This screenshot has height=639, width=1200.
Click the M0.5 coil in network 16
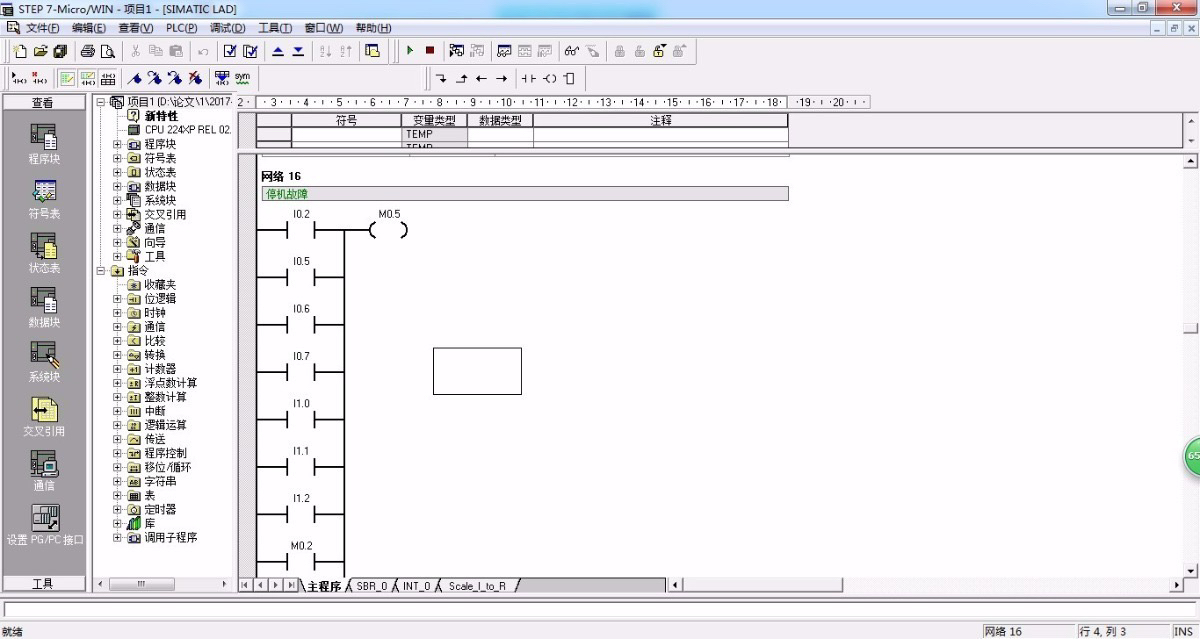[x=388, y=231]
